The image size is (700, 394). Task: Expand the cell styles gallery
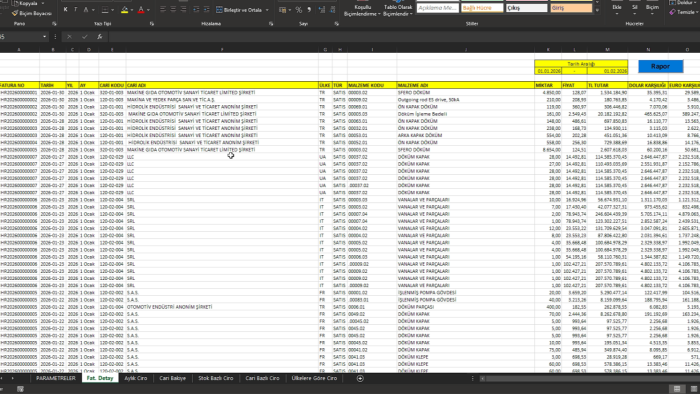pos(597,10)
